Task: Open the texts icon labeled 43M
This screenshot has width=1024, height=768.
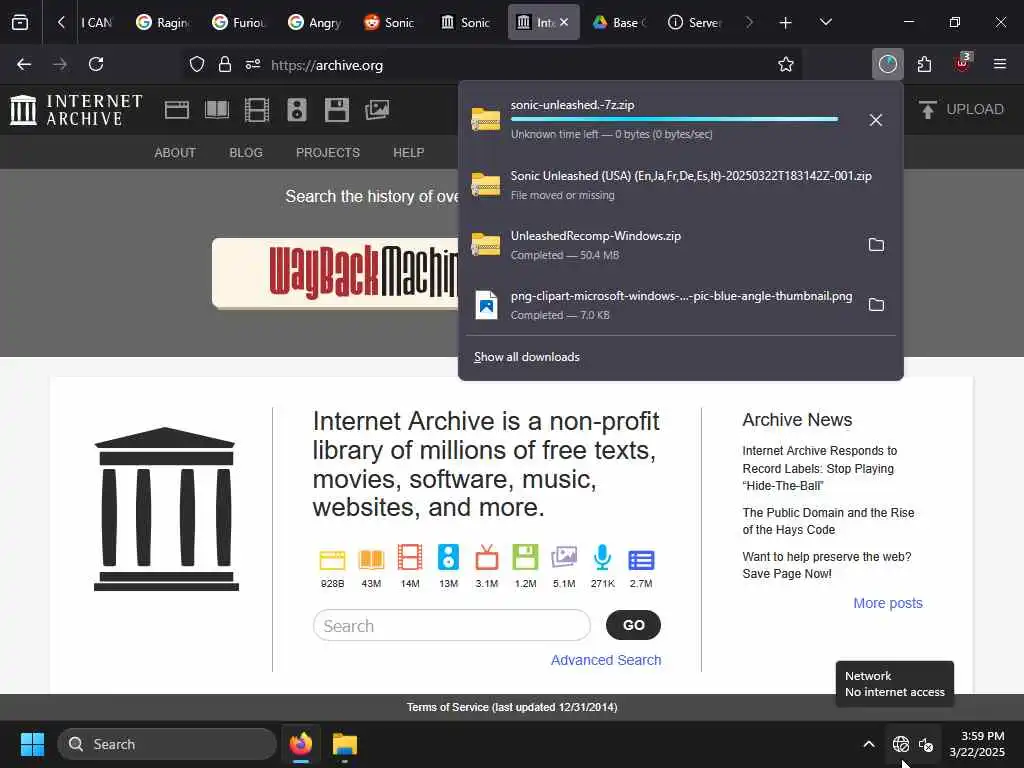Action: (x=371, y=560)
